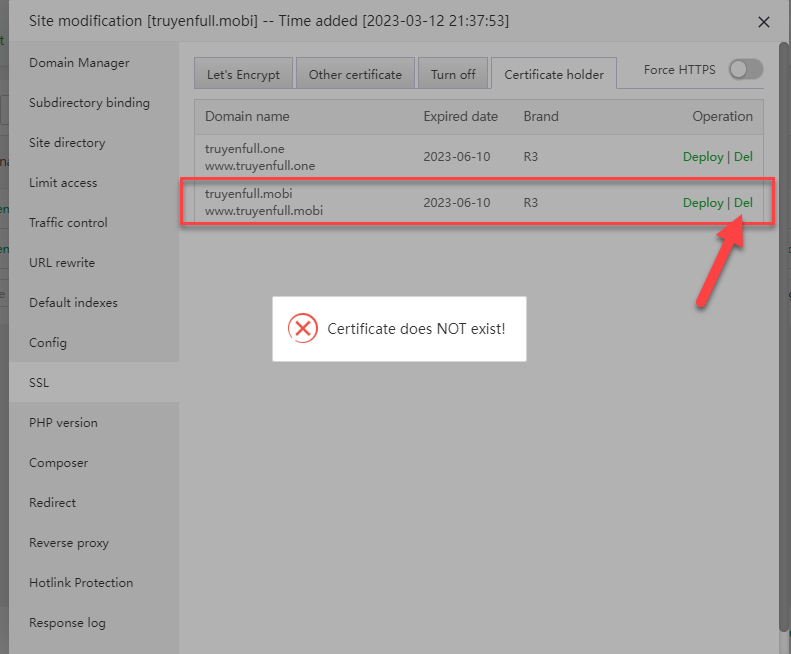Select the Certificate holder tab

coord(553,74)
